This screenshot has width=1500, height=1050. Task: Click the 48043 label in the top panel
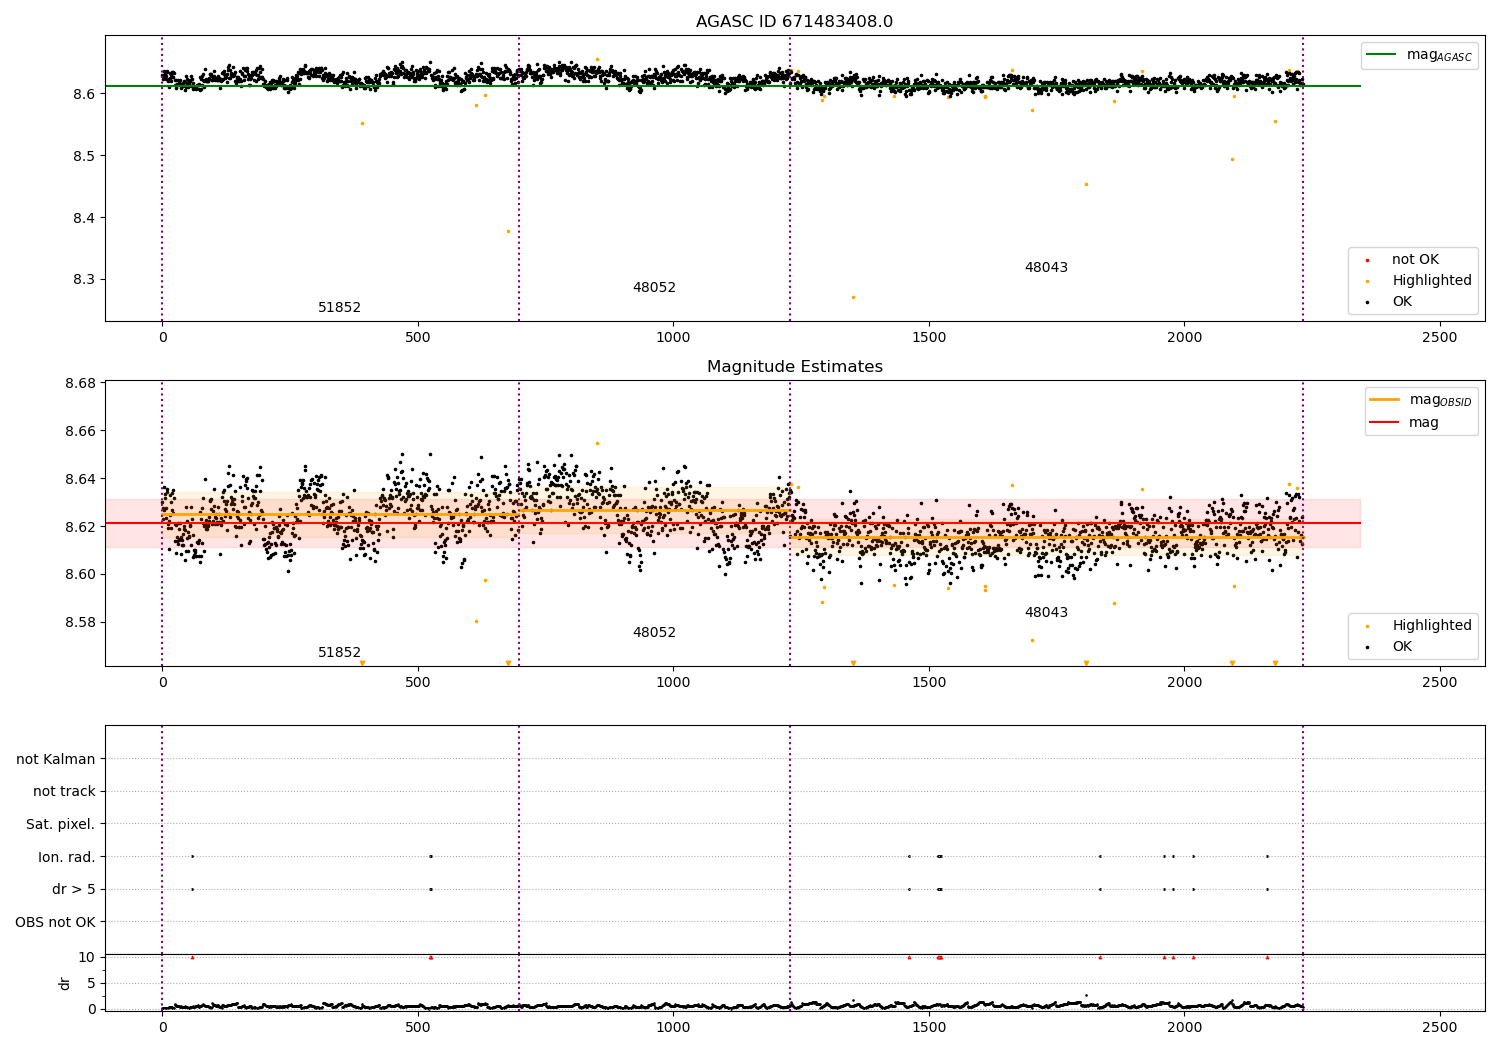pos(1046,268)
